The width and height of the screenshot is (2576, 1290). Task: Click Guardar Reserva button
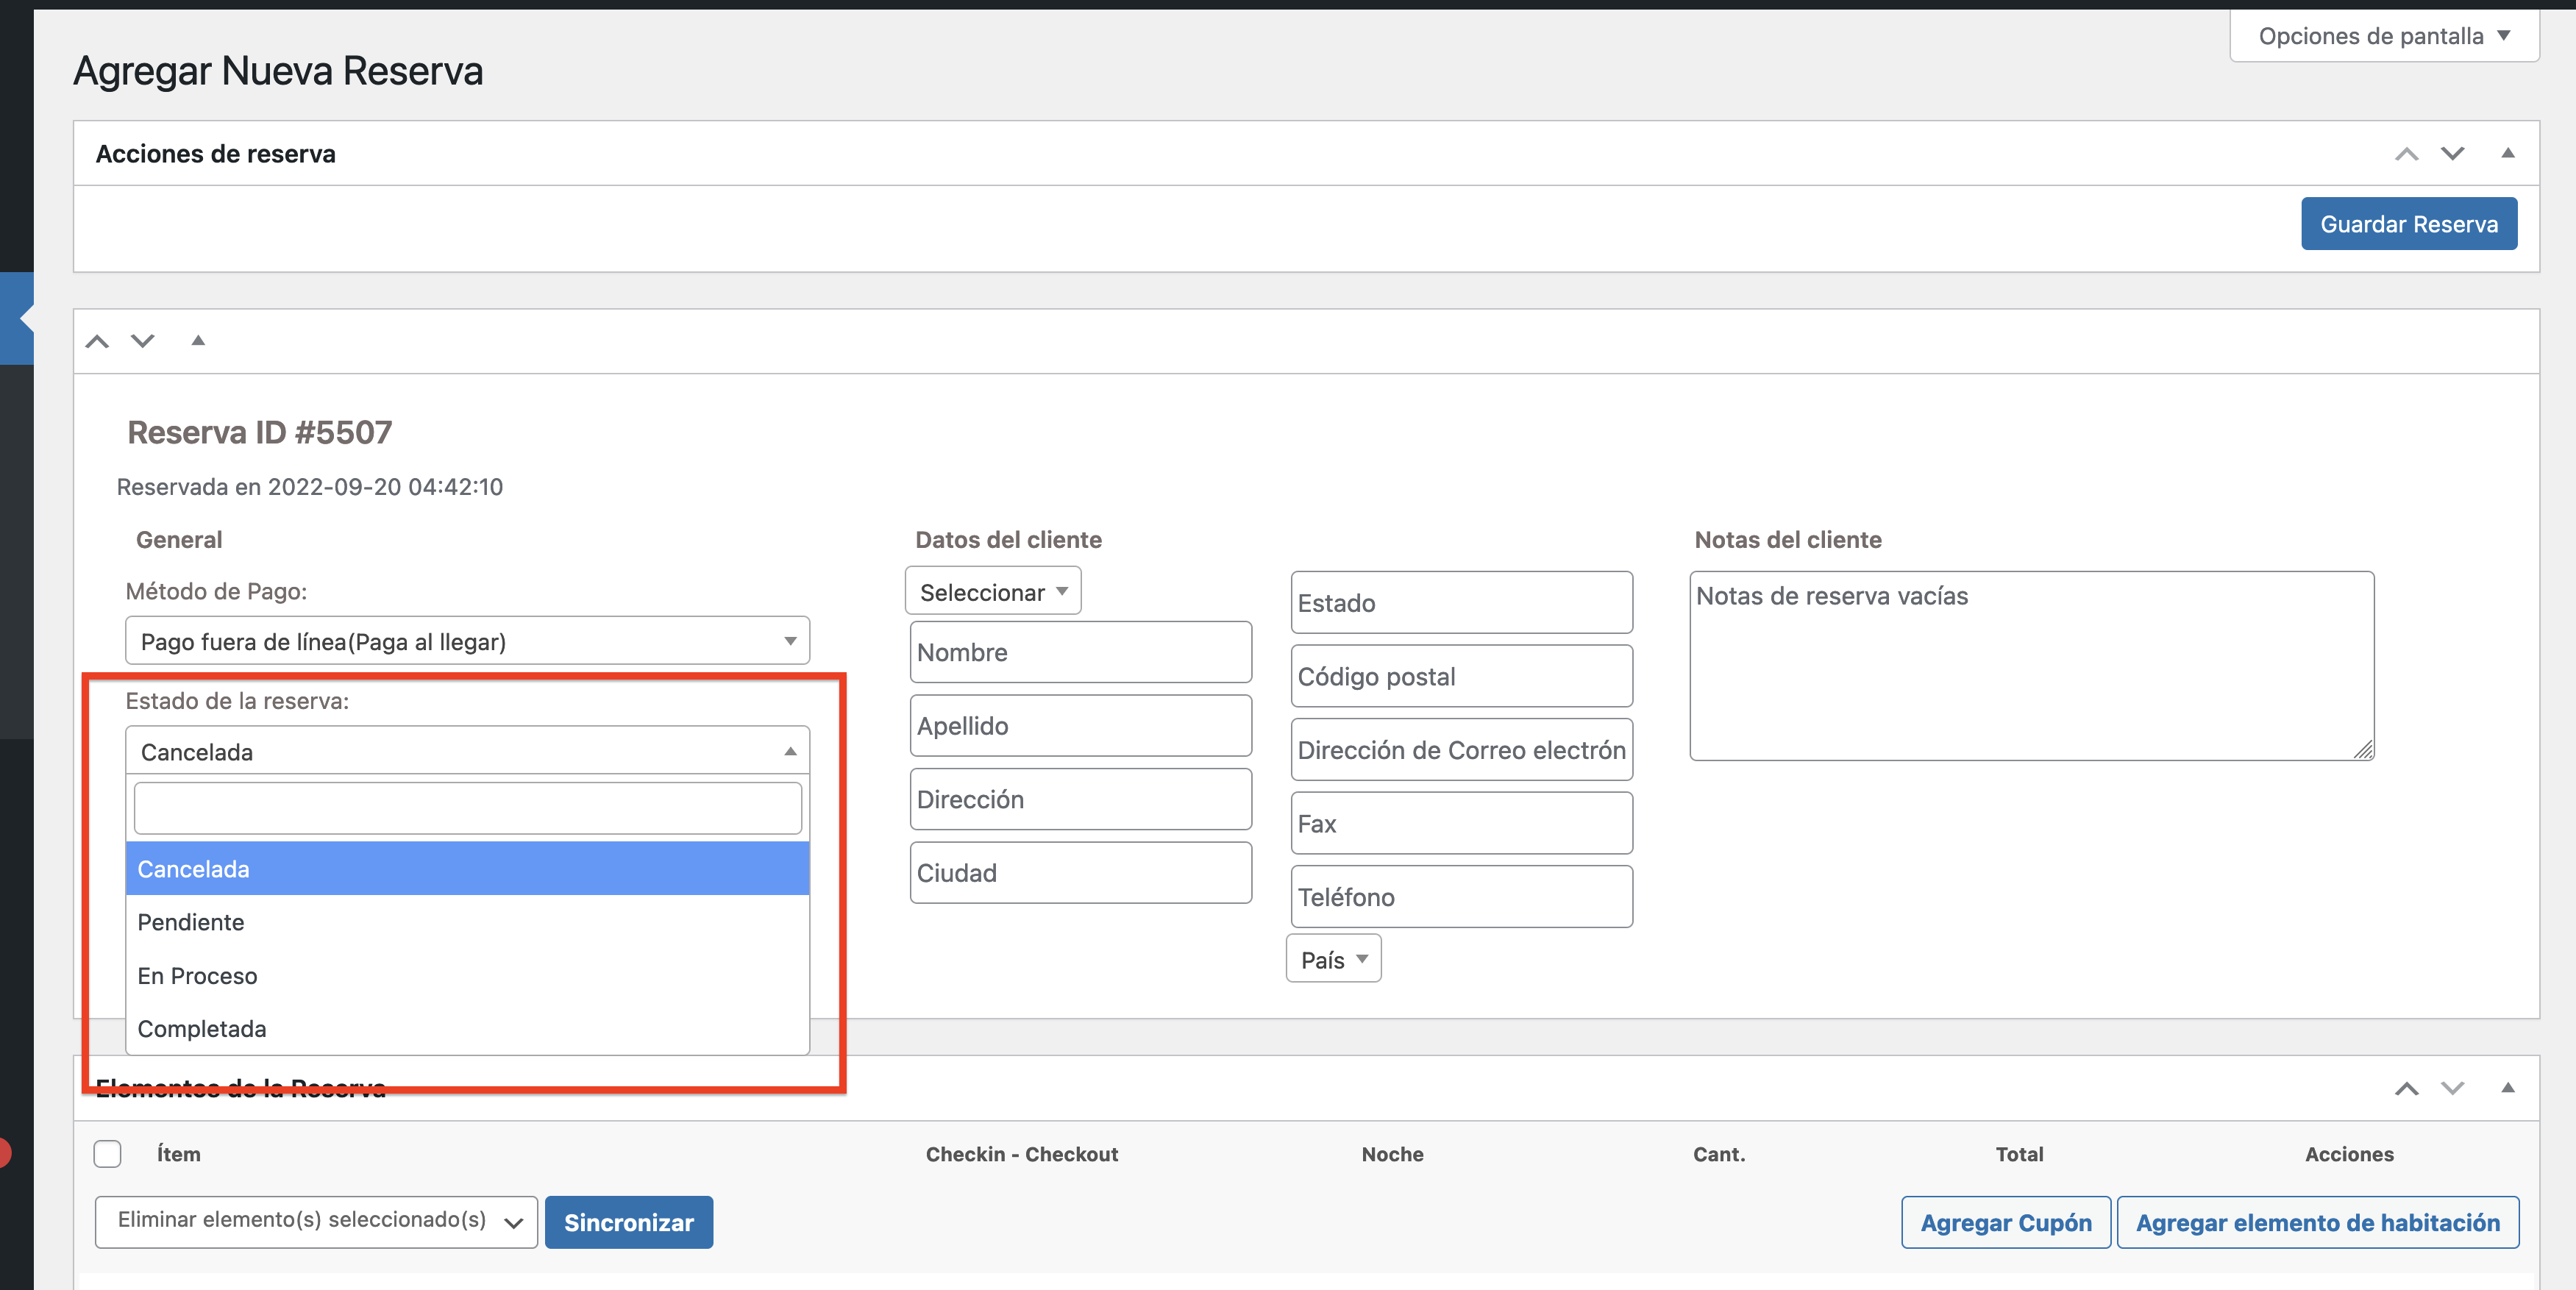(x=2408, y=224)
